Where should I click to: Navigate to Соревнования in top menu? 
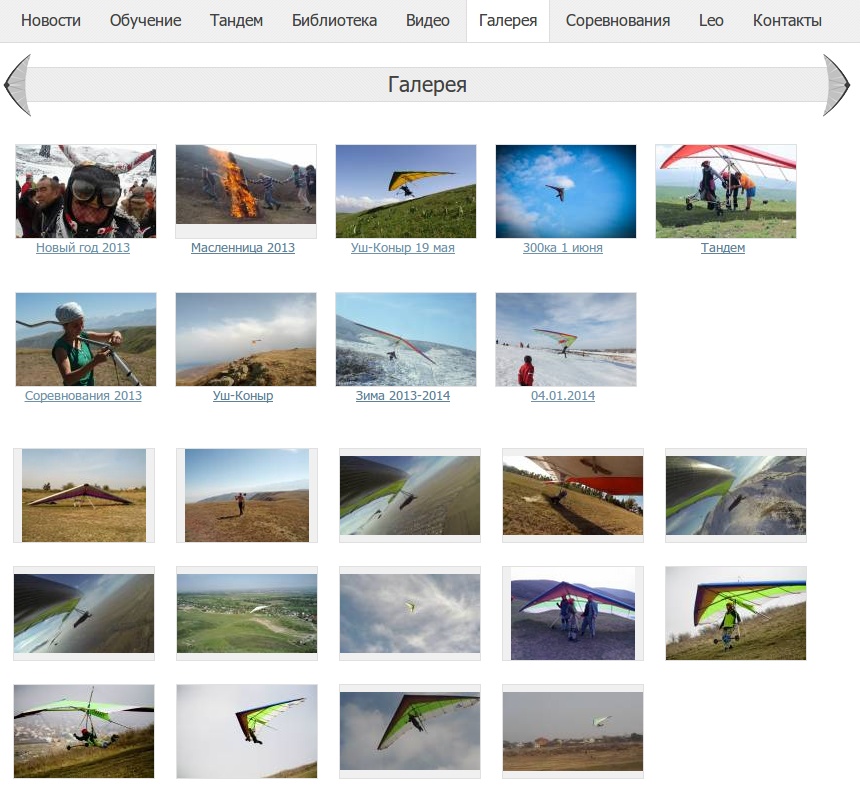617,20
